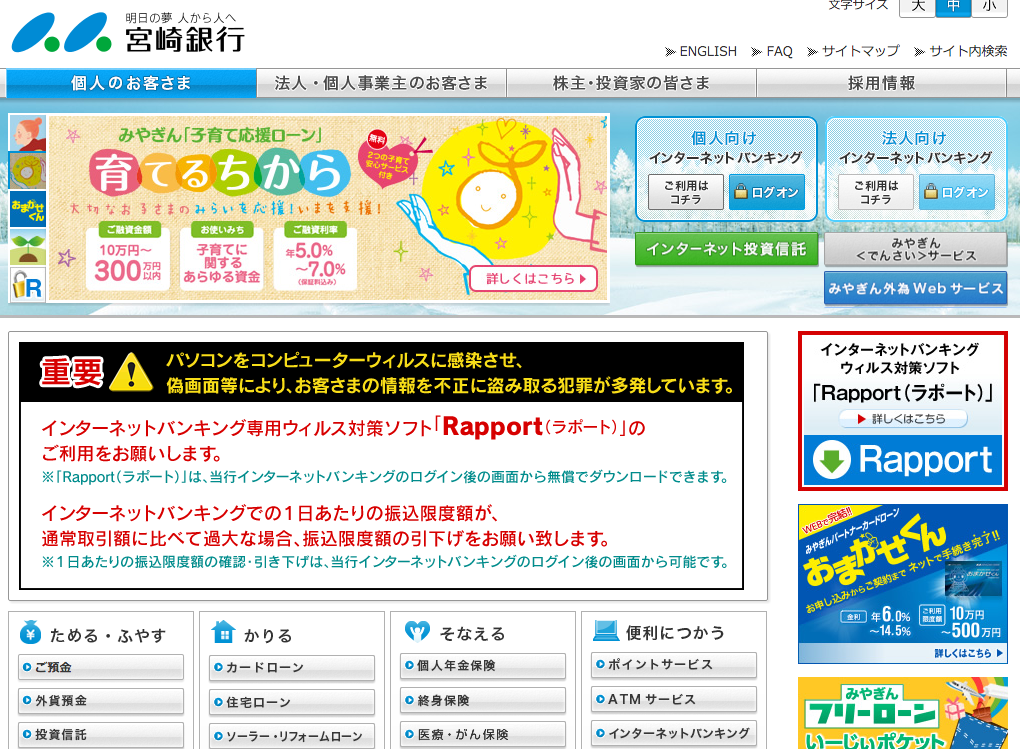Open the 終身保険 link
Screen dimensions: 1020x749
coord(483,700)
